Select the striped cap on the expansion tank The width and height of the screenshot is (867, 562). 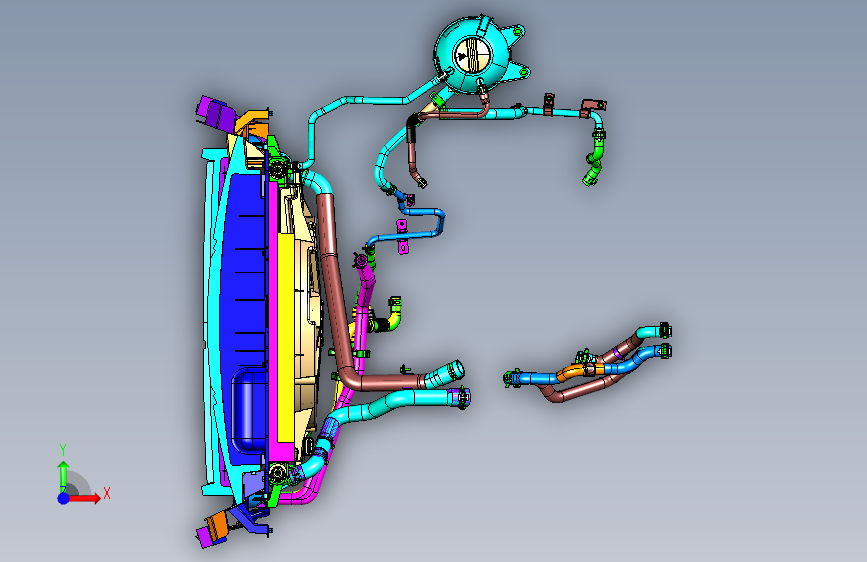pyautogui.click(x=472, y=55)
